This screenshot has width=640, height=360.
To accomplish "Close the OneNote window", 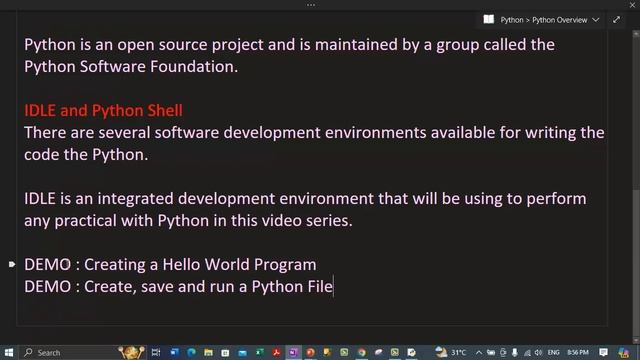I will pos(632,4).
